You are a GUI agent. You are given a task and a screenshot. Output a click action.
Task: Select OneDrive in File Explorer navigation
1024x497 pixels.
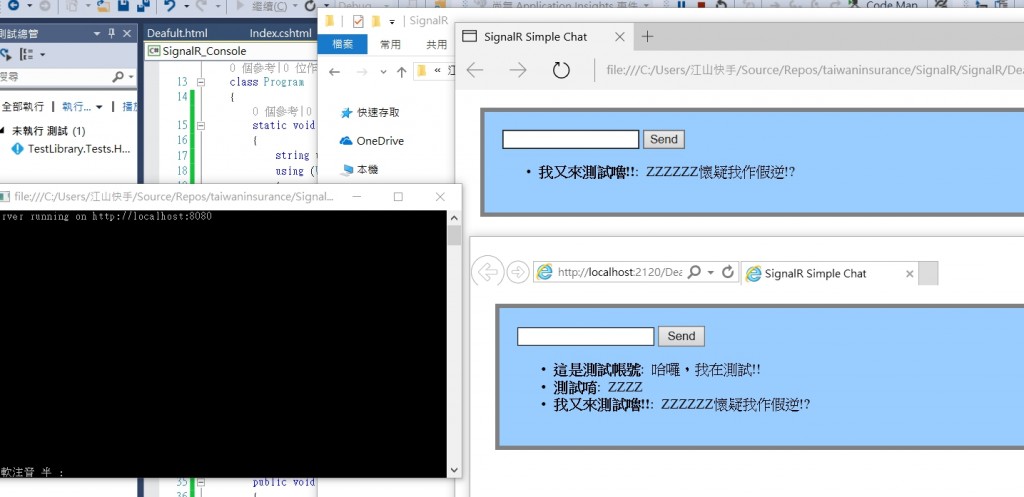[372, 140]
